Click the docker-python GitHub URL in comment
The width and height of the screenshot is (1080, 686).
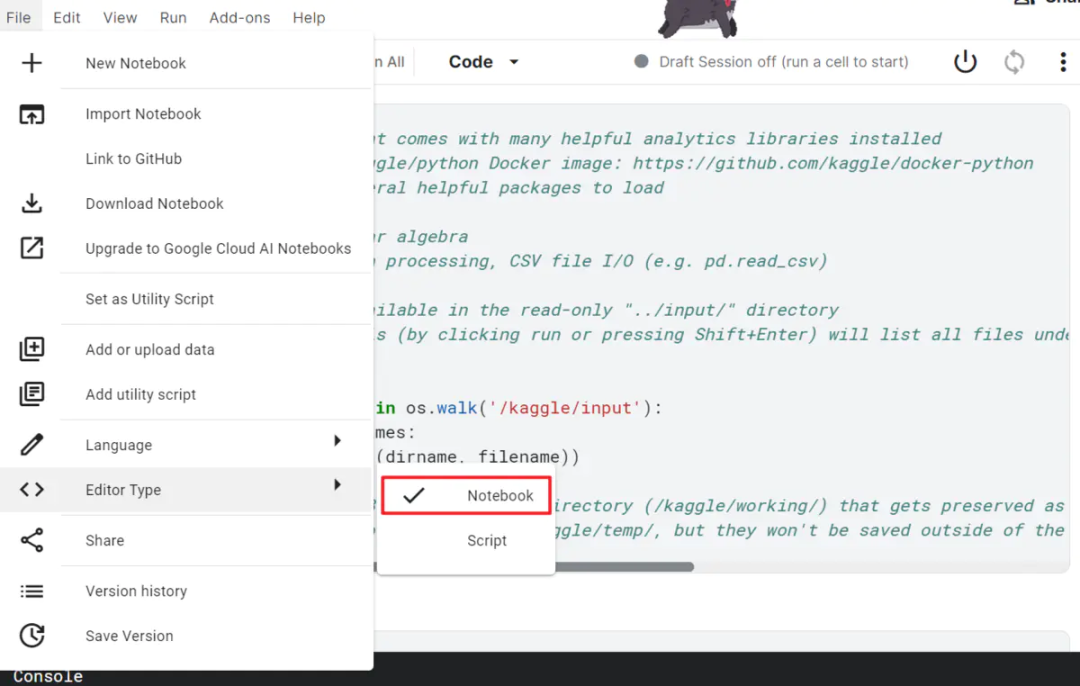coord(833,163)
